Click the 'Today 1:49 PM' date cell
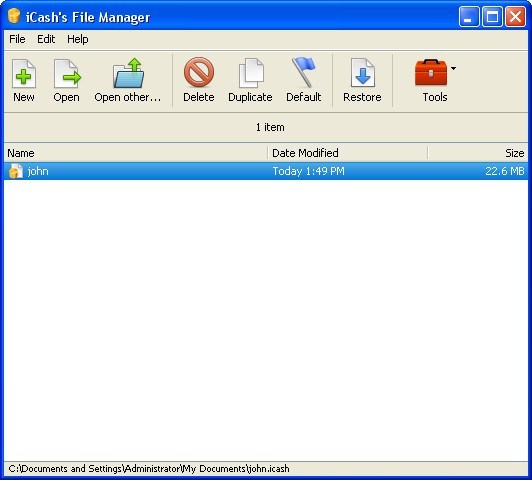532x480 pixels. pyautogui.click(x=308, y=171)
